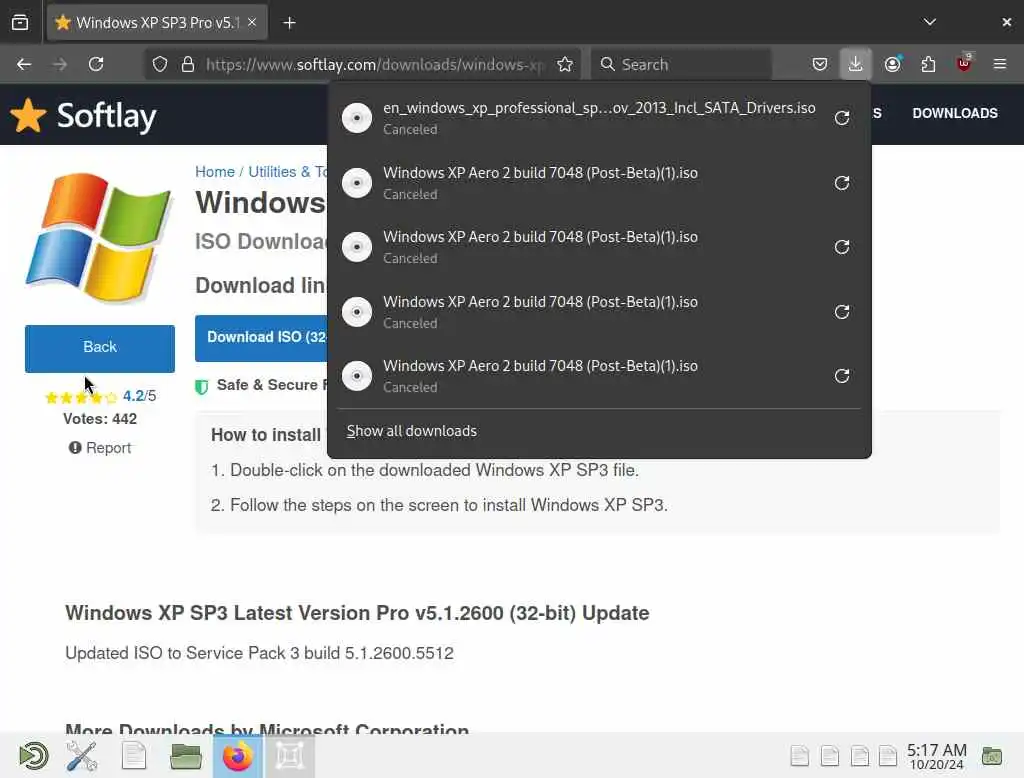Show site security padlock info
1024x778 pixels.
point(188,64)
